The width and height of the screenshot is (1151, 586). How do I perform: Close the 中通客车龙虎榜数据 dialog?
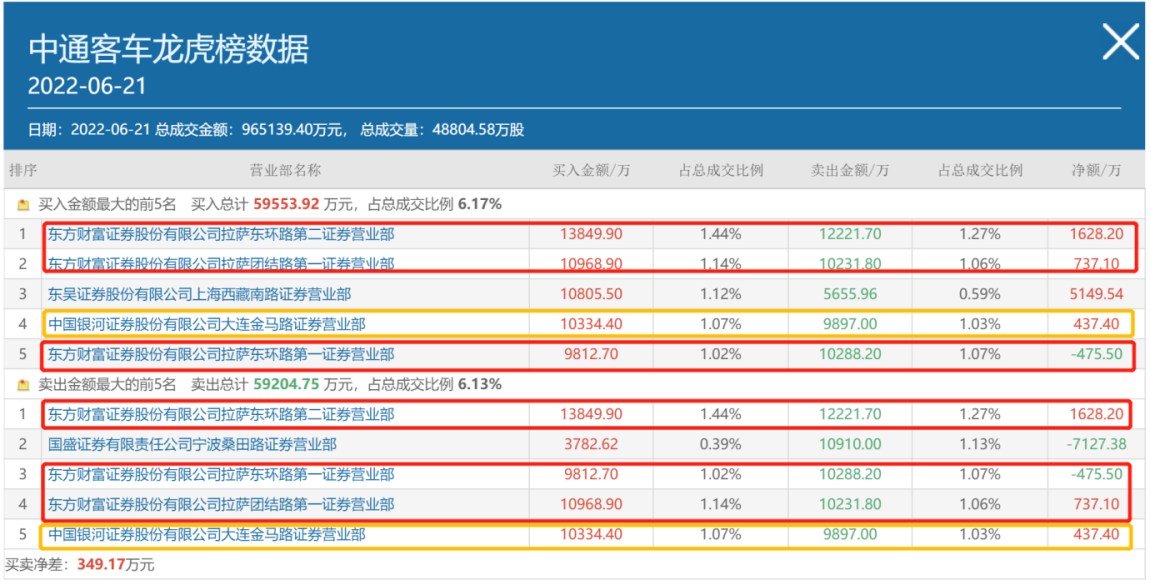[1121, 42]
